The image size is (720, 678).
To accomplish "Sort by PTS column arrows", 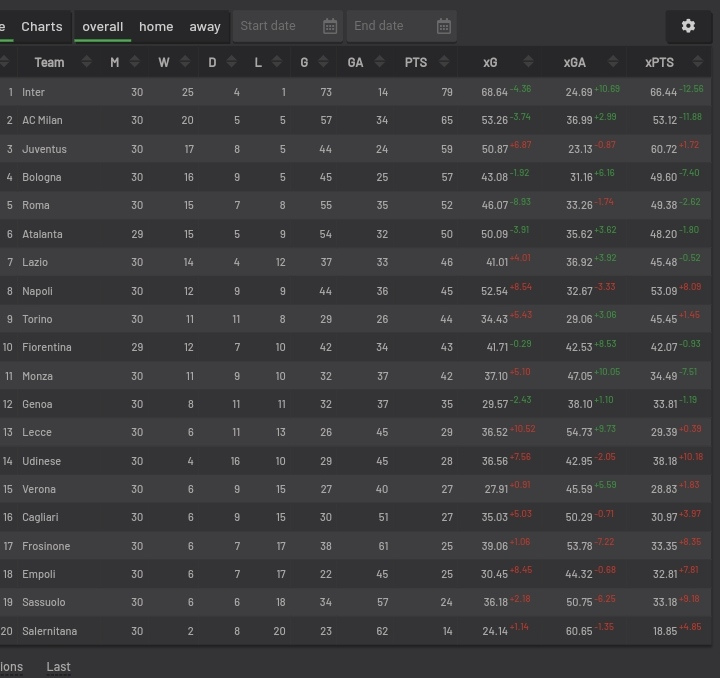I will tap(444, 62).
